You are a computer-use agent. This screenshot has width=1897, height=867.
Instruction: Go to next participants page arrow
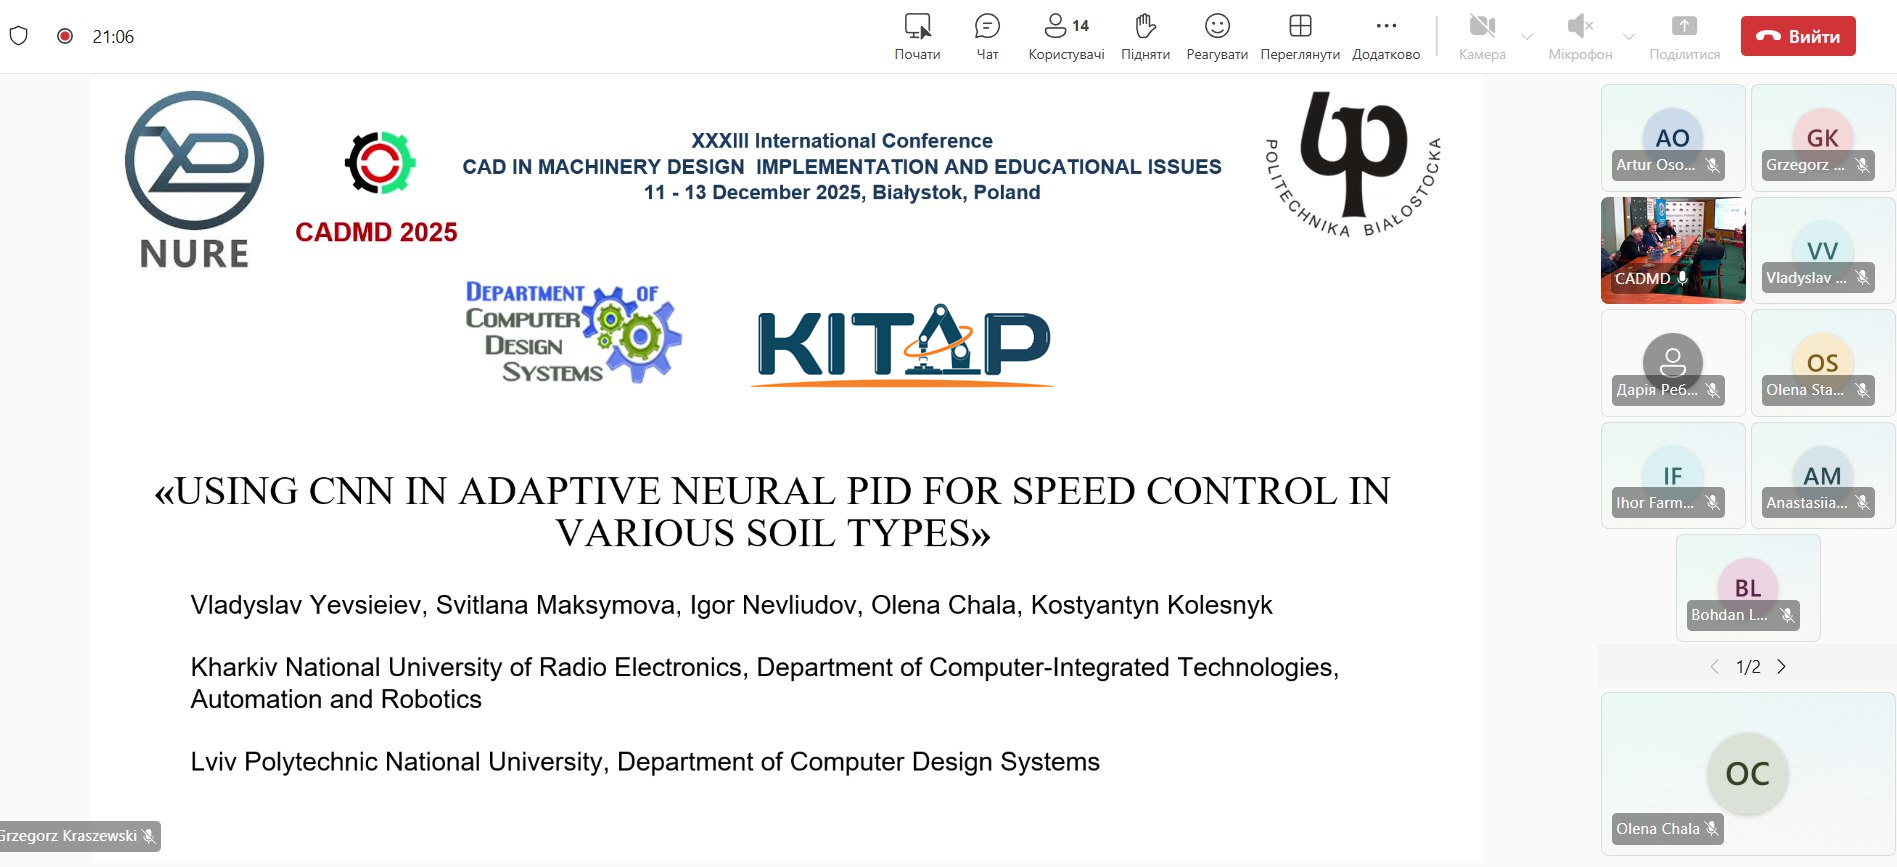[1781, 667]
